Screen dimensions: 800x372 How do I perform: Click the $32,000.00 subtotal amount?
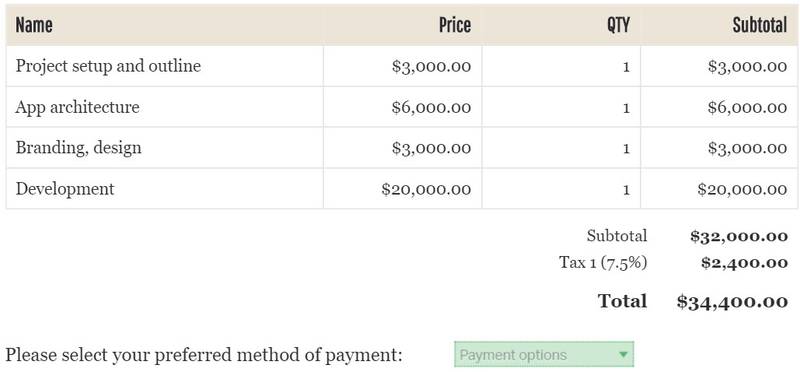point(739,236)
